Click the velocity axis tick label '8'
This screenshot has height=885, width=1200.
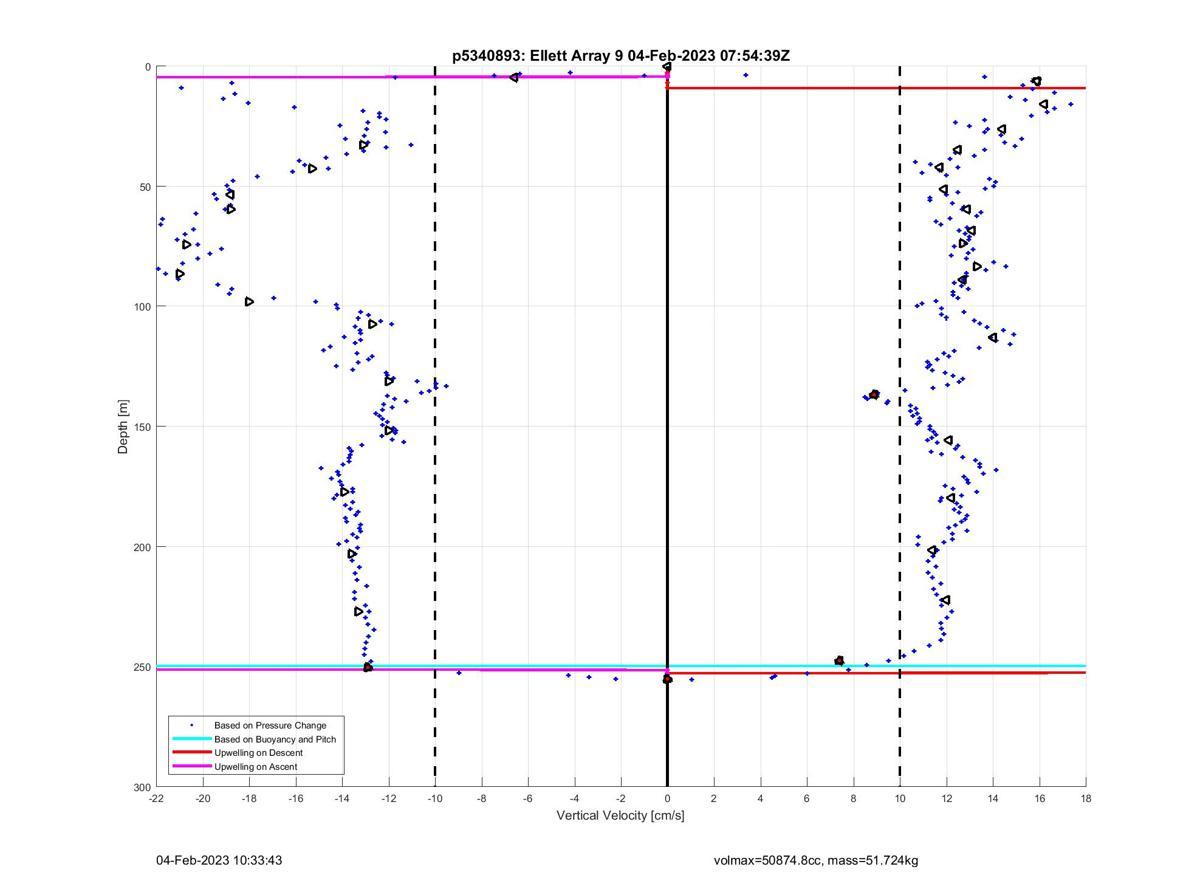[x=854, y=798]
